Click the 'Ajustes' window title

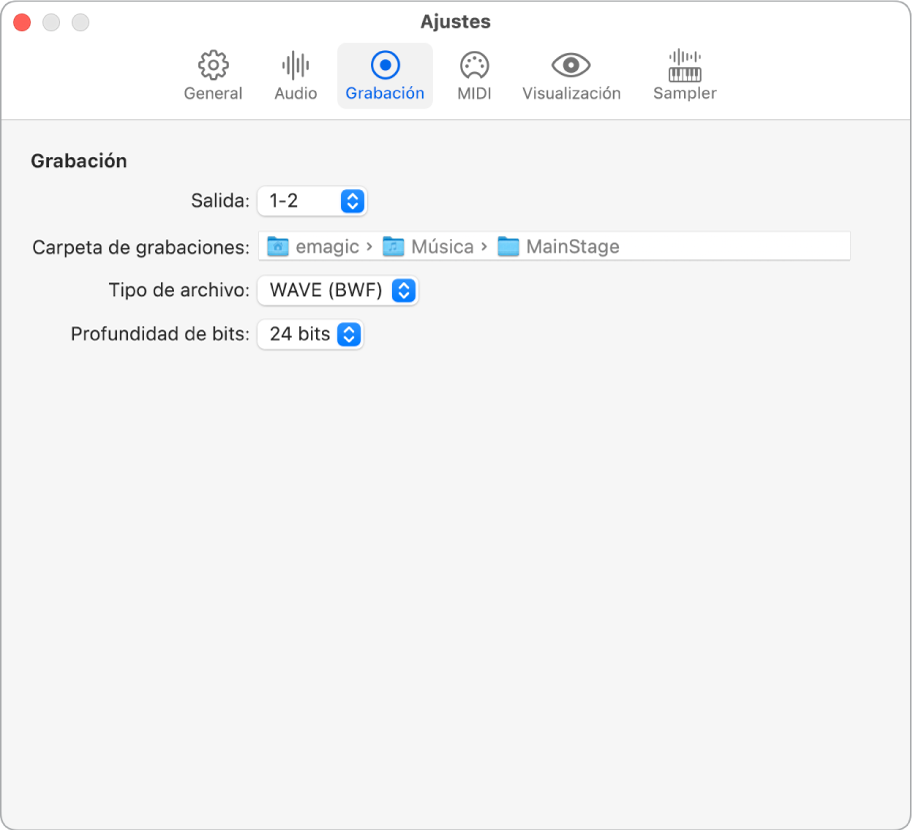click(x=456, y=22)
